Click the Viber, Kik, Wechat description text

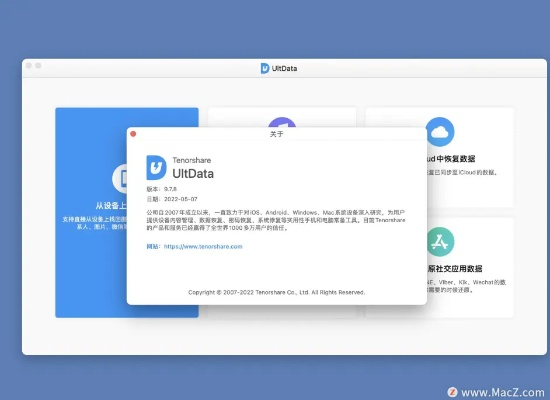(x=467, y=286)
